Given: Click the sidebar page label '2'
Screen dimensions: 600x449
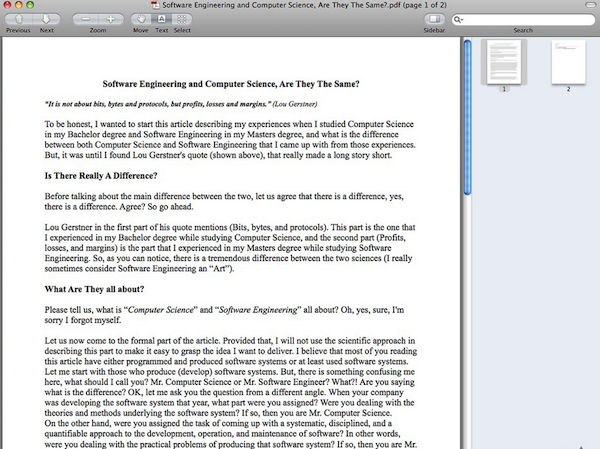Looking at the screenshot, I should 568,89.
